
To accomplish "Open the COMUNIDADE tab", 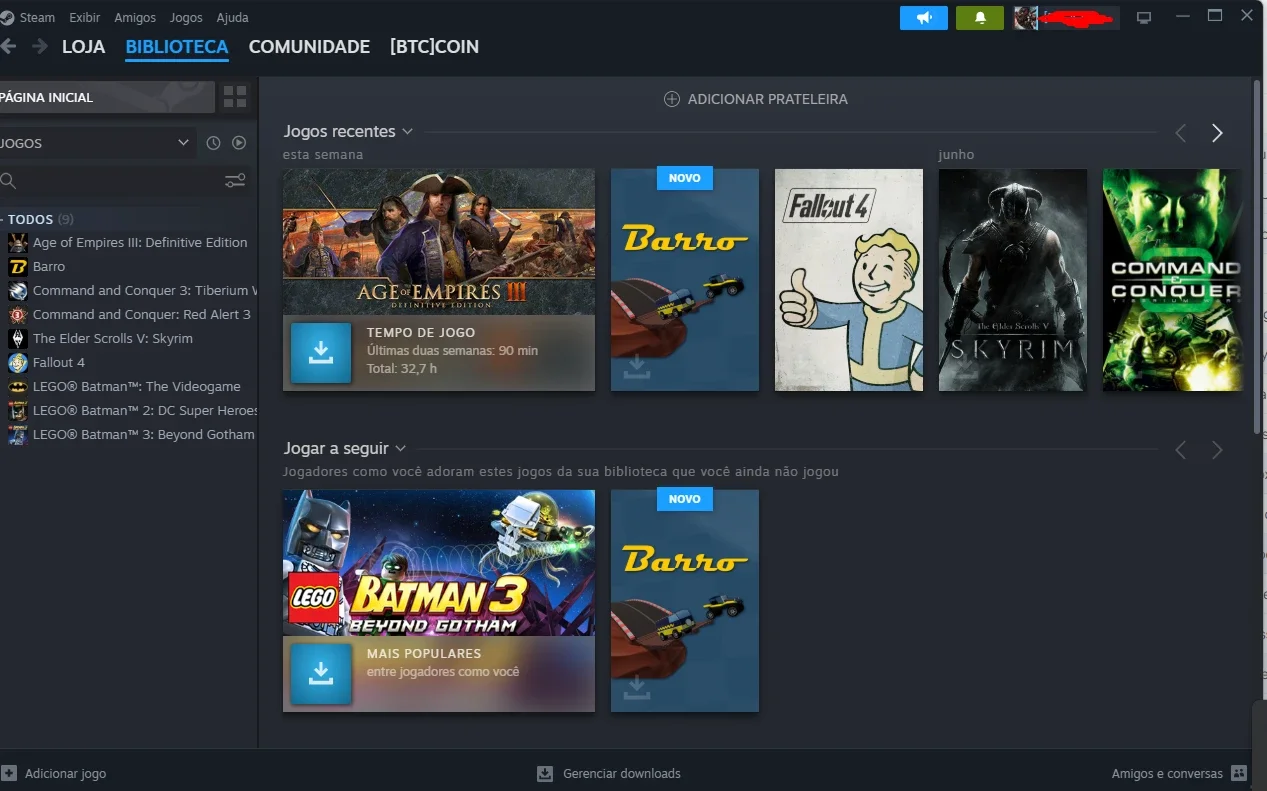I will [x=309, y=47].
